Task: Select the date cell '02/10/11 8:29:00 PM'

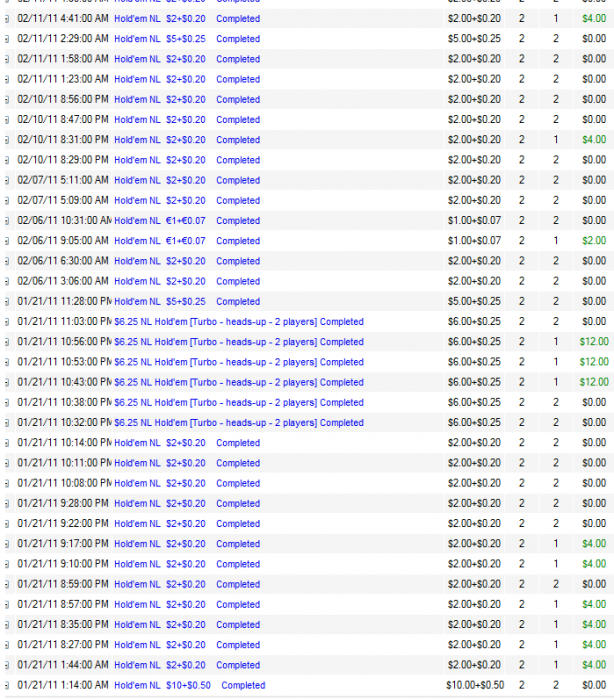Action: tap(63, 160)
